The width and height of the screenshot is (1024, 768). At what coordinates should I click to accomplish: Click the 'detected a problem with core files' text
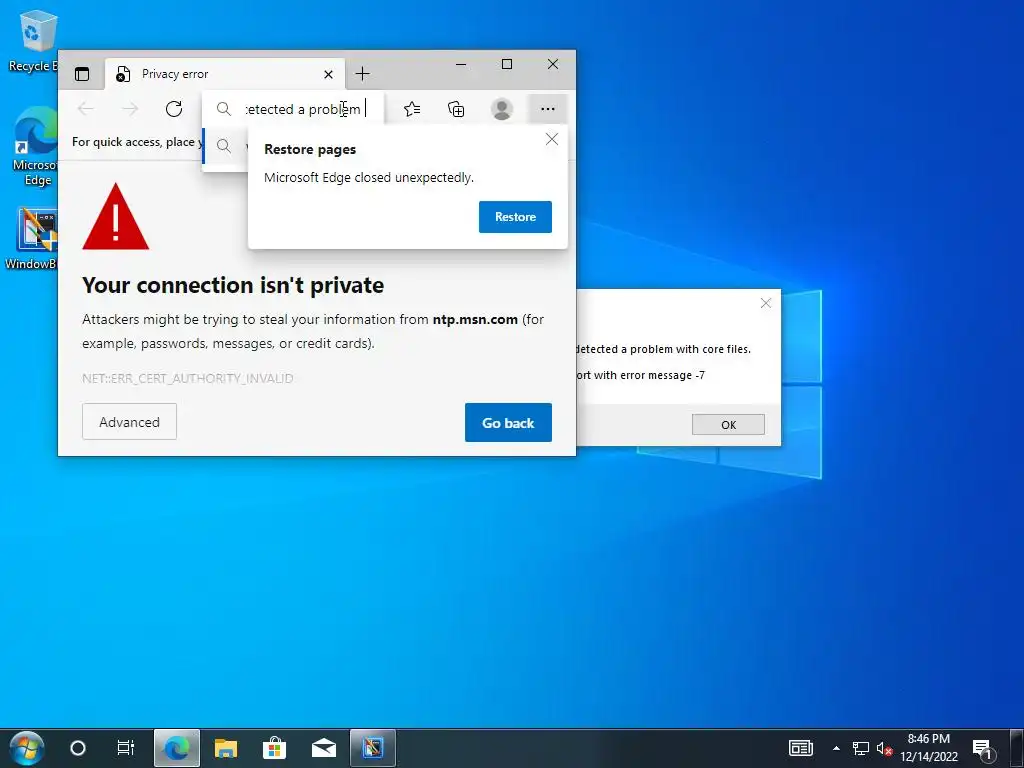[x=664, y=349]
